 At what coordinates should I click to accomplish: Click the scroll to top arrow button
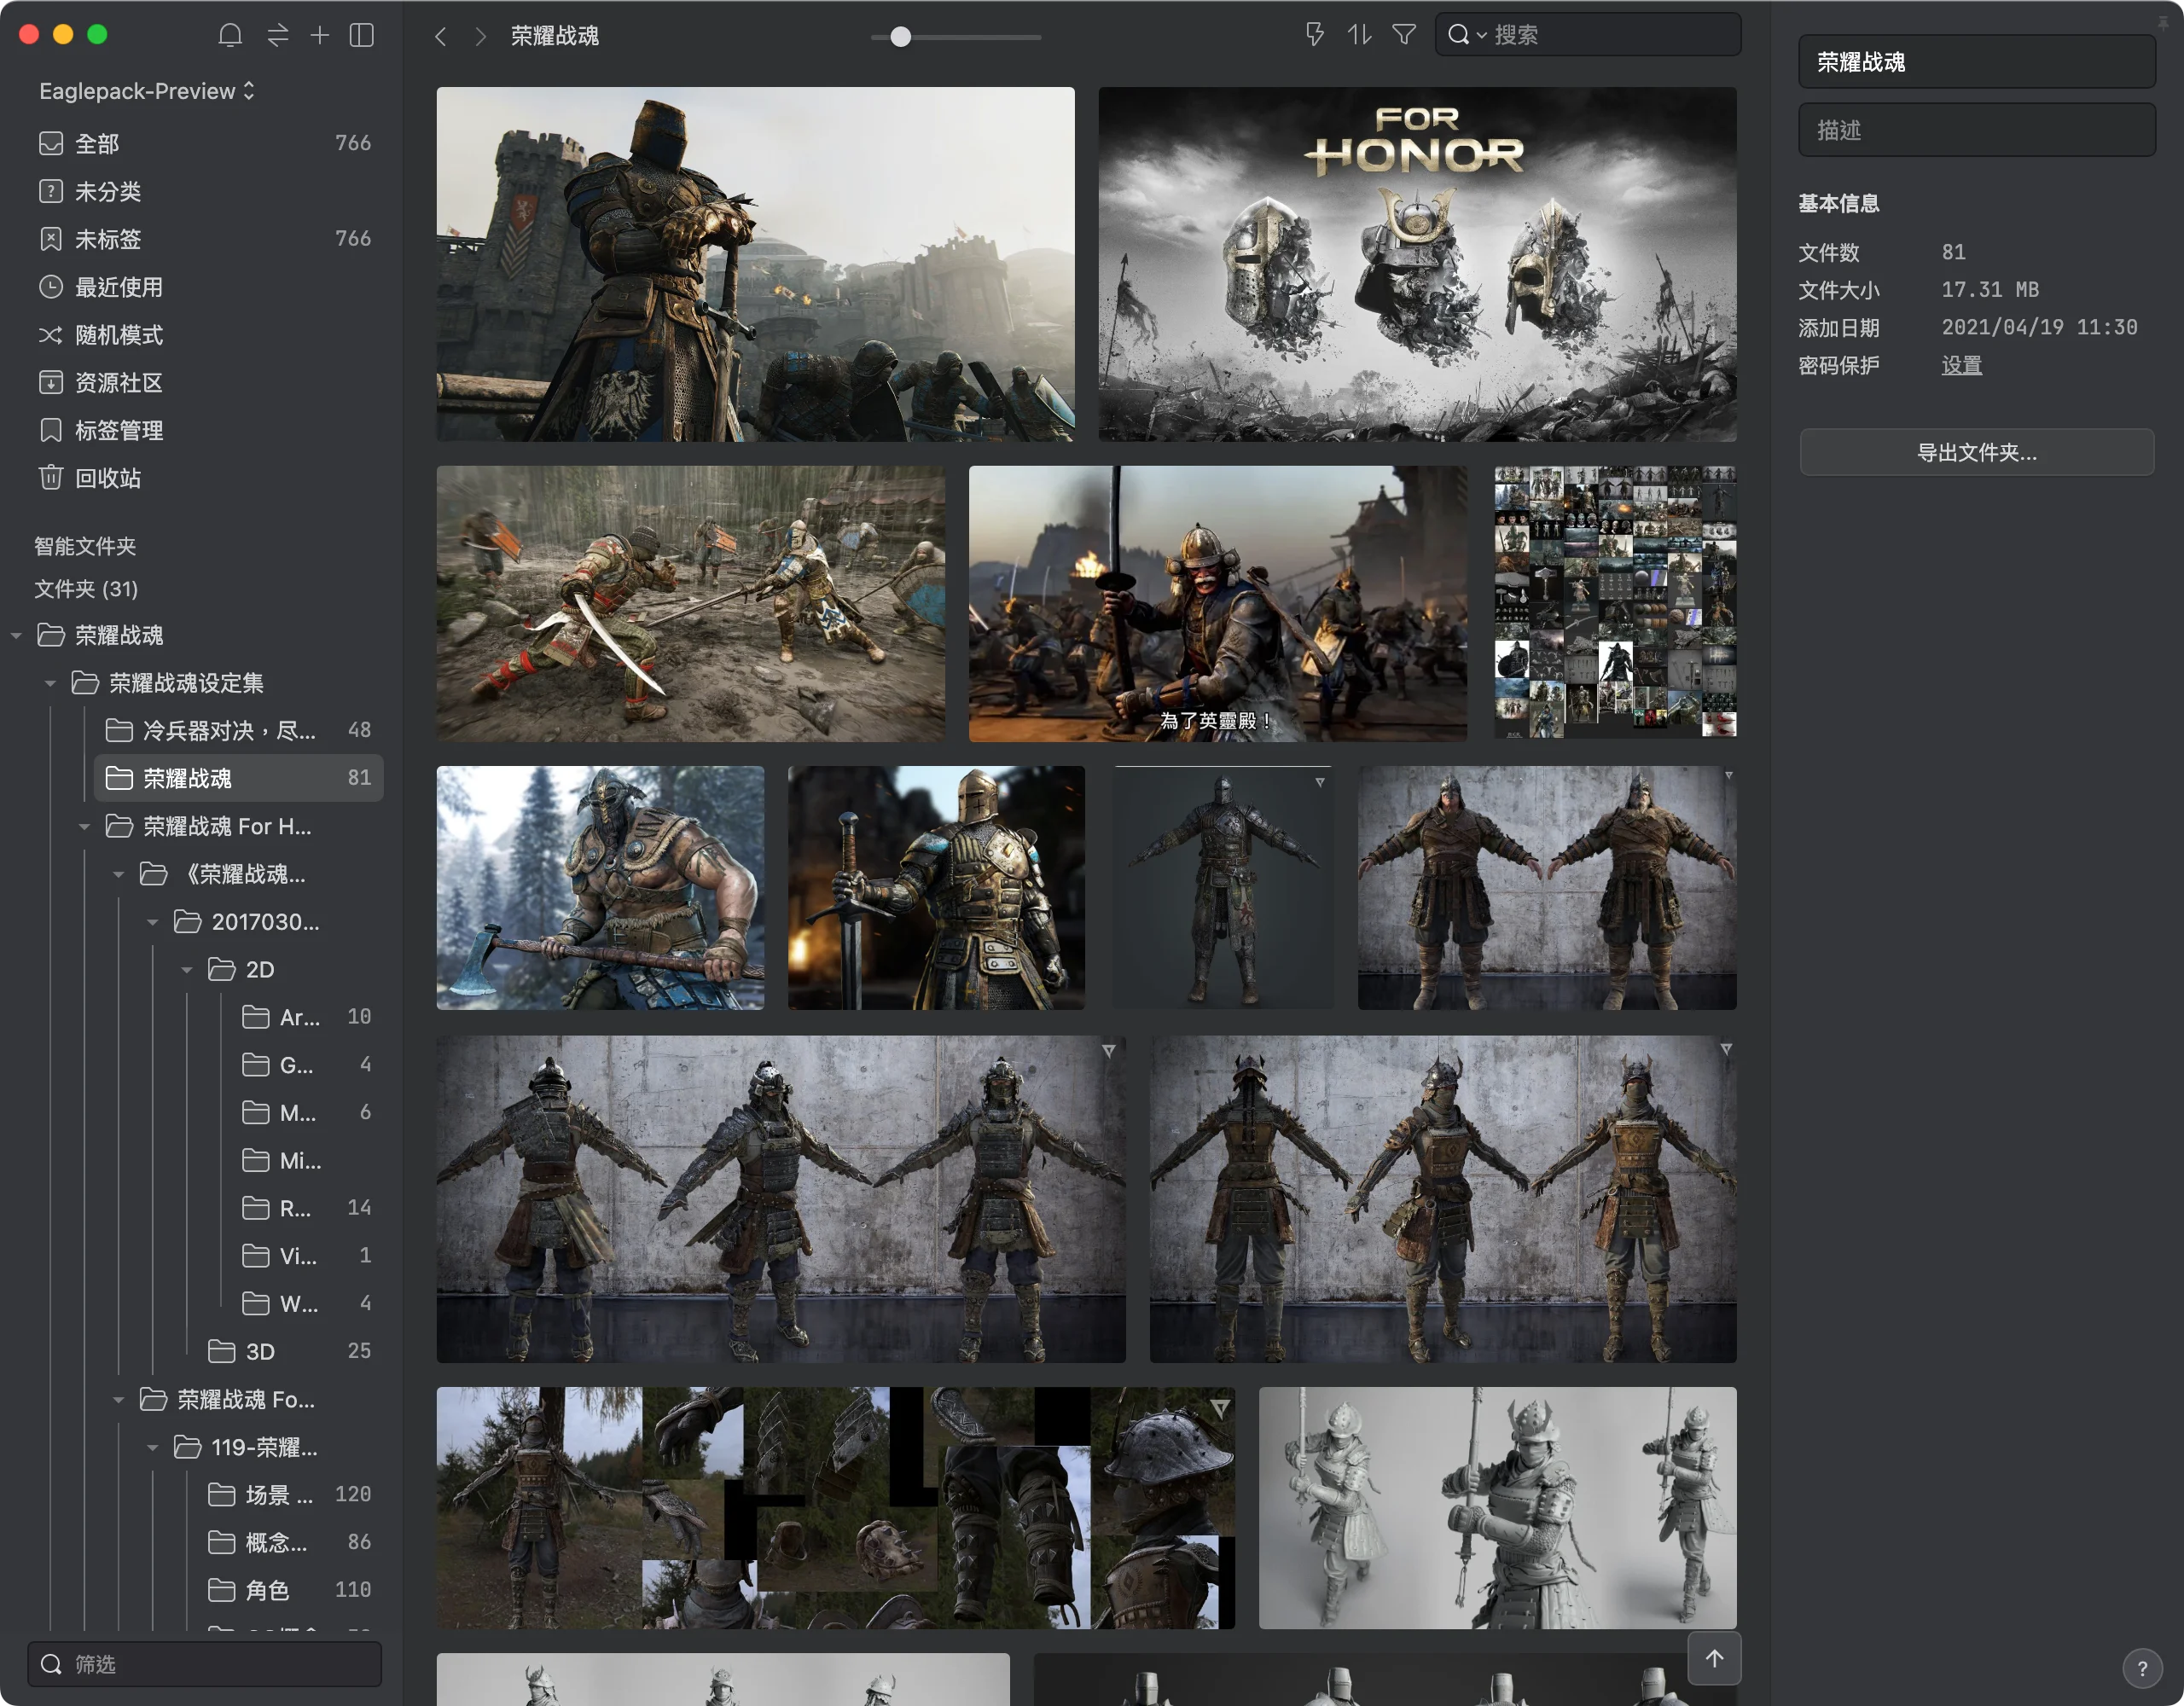(1714, 1659)
